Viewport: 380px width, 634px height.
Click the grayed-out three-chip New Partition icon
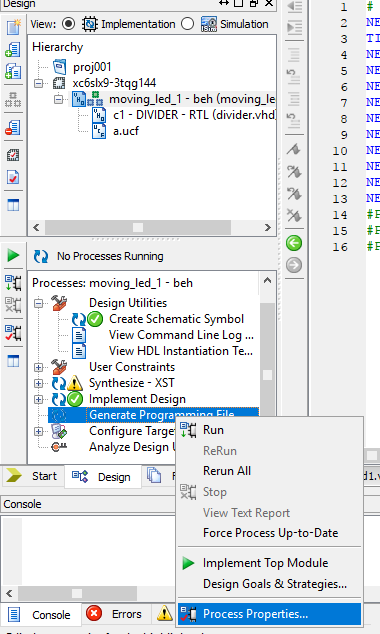click(x=13, y=99)
